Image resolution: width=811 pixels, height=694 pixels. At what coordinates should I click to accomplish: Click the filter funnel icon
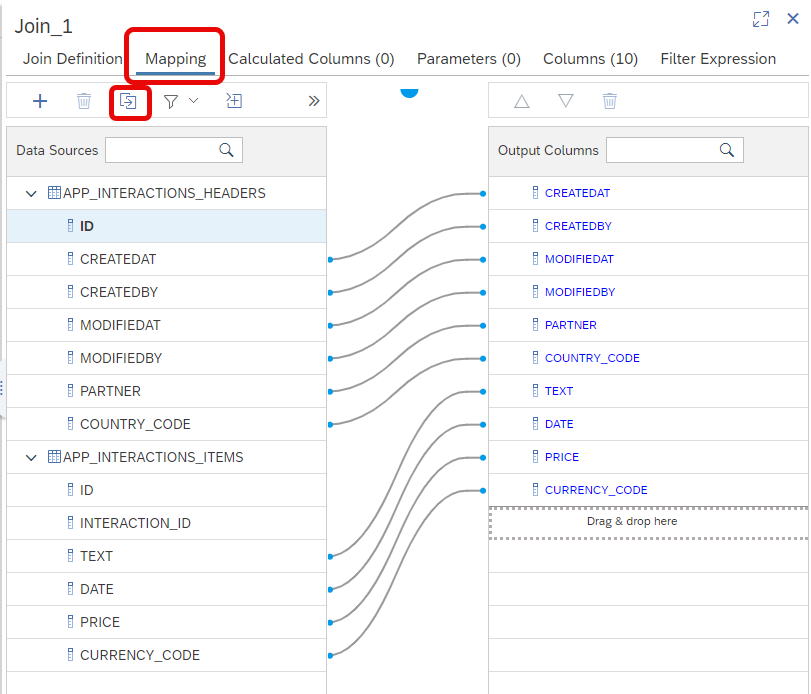[171, 101]
